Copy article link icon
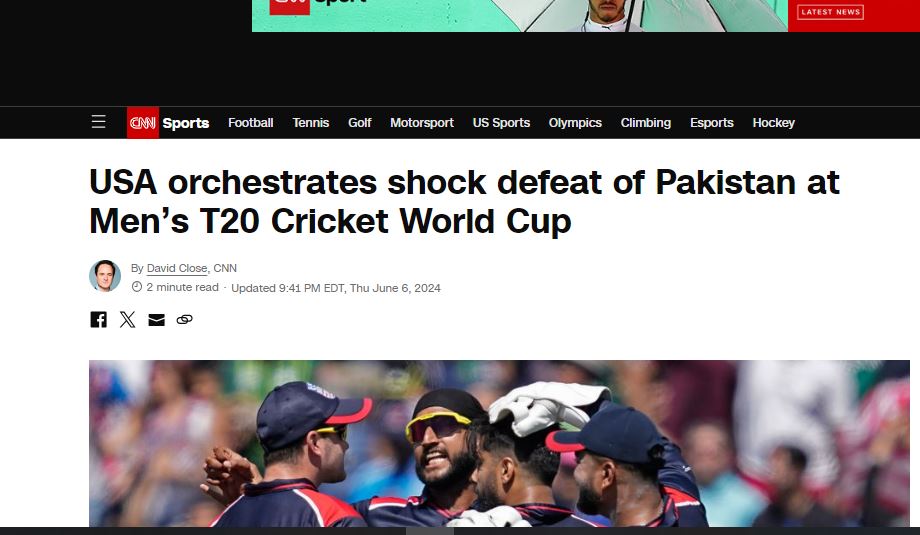The height and width of the screenshot is (535, 920). (184, 320)
